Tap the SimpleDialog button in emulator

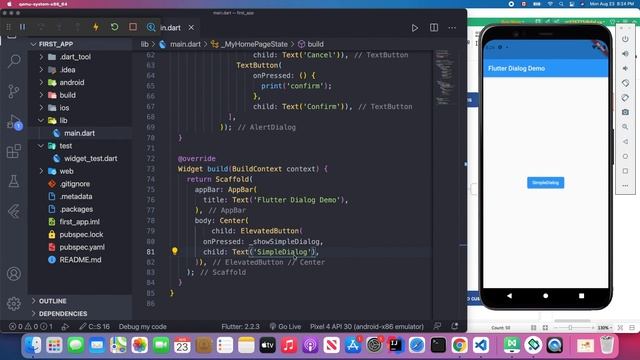point(545,182)
